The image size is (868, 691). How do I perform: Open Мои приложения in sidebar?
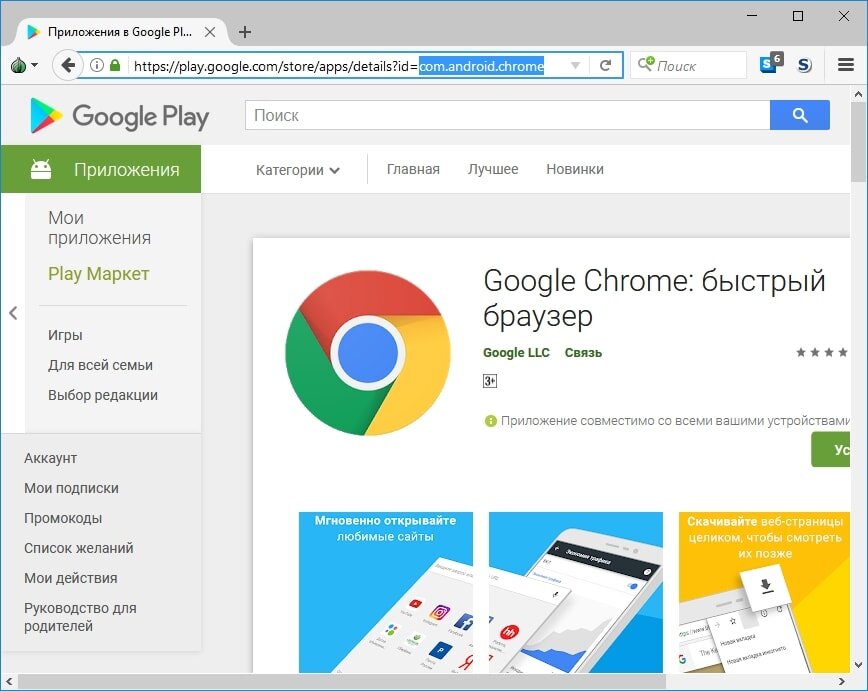(x=99, y=228)
